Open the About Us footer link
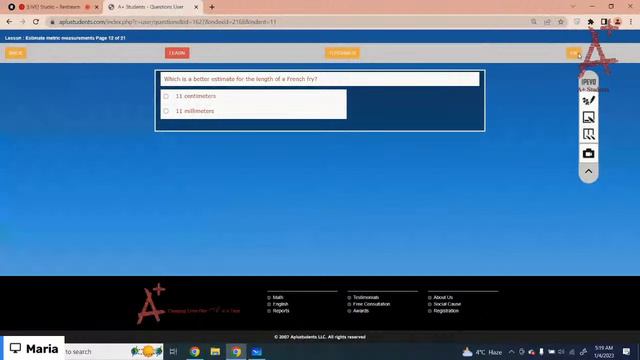The width and height of the screenshot is (640, 360). pyautogui.click(x=443, y=298)
